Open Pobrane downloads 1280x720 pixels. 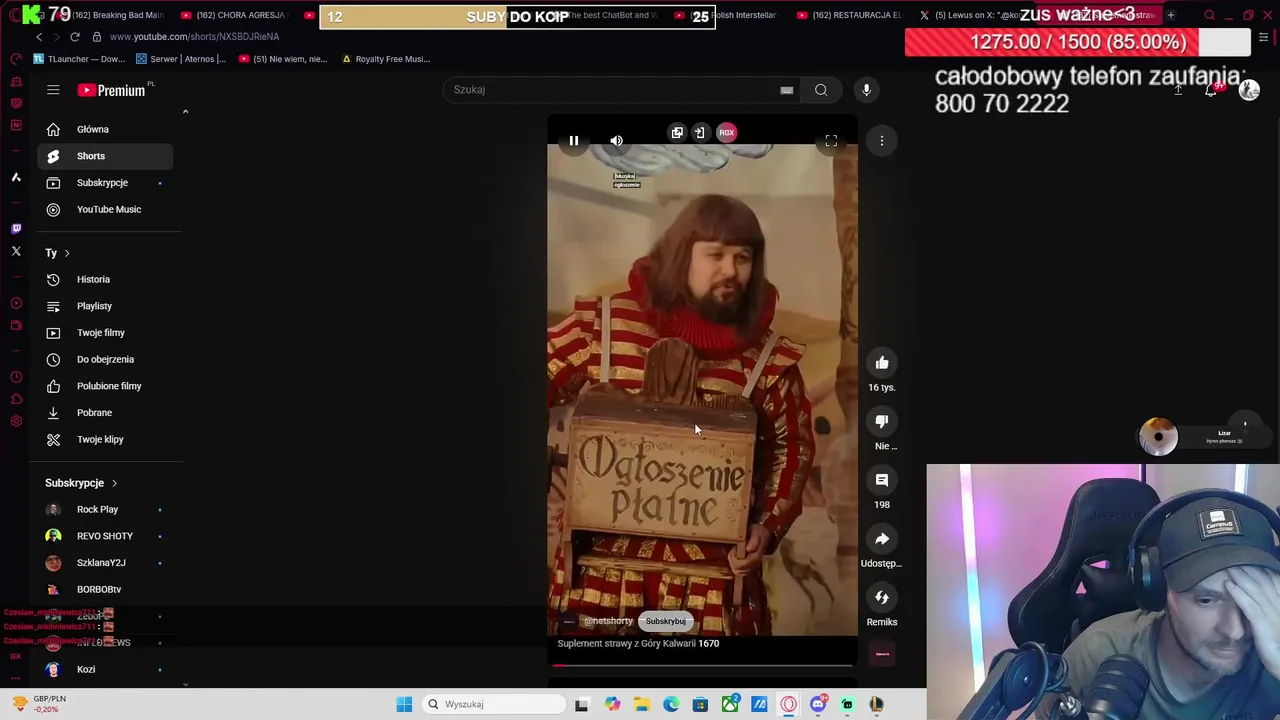(x=105, y=413)
